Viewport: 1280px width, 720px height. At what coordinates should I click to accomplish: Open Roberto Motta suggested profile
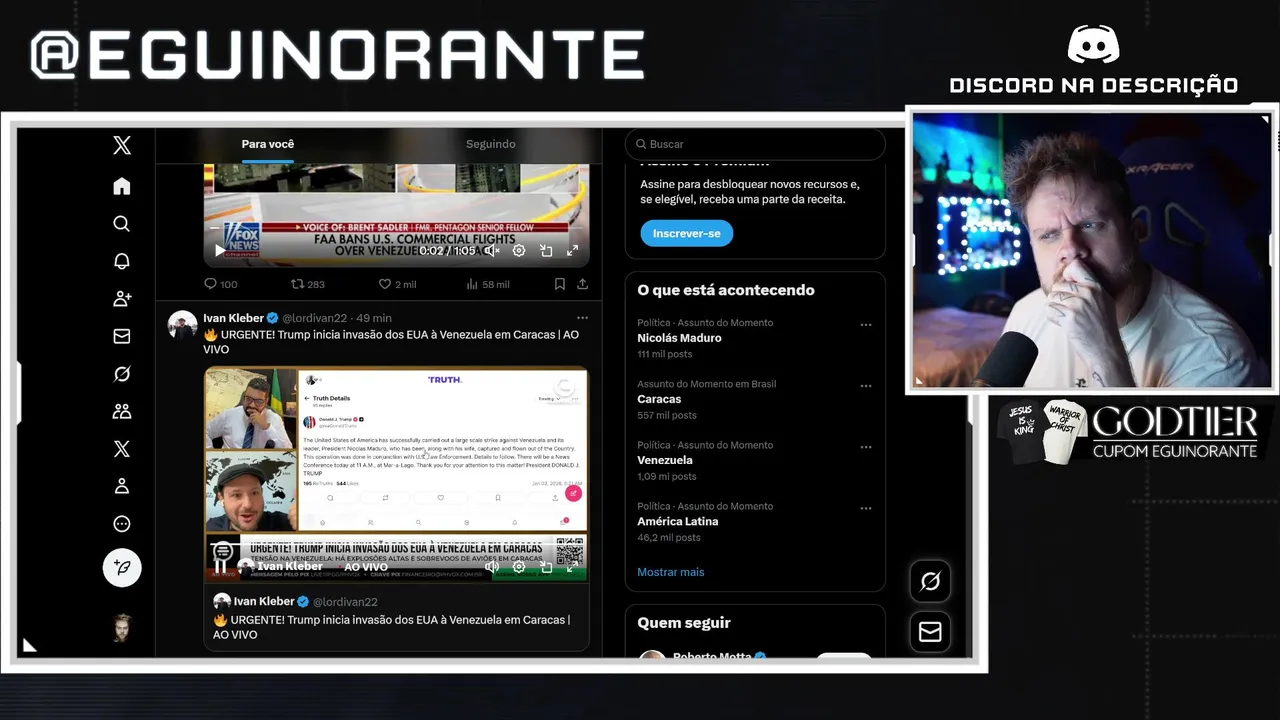tap(714, 656)
